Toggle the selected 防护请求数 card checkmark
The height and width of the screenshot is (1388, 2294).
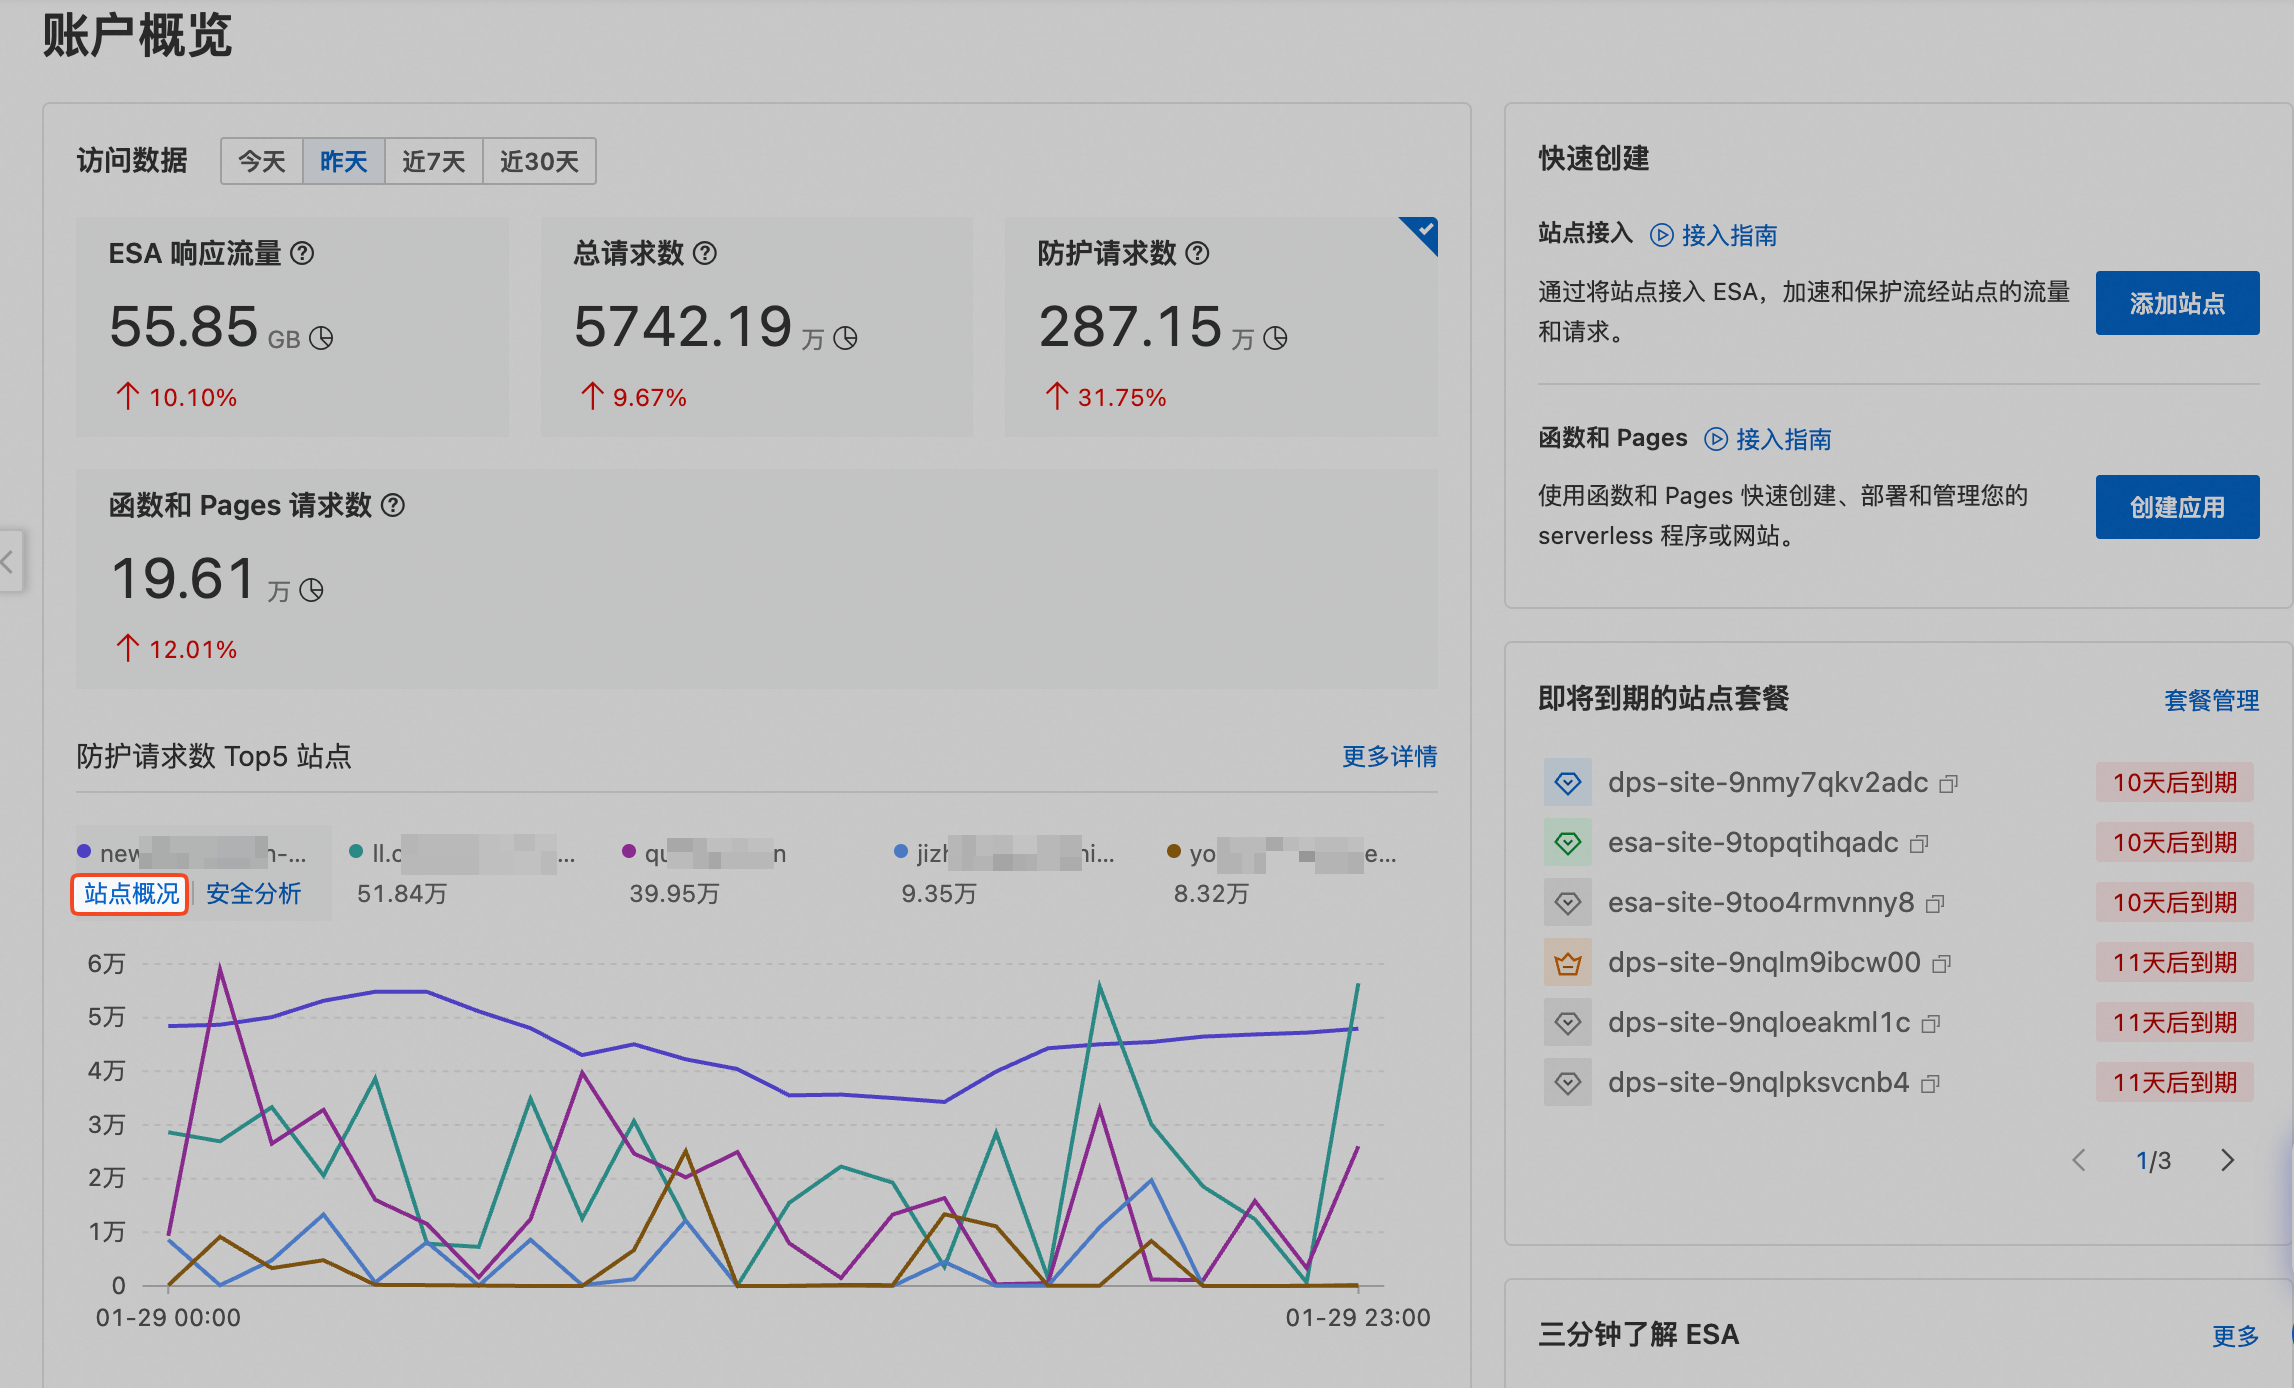click(x=1424, y=231)
